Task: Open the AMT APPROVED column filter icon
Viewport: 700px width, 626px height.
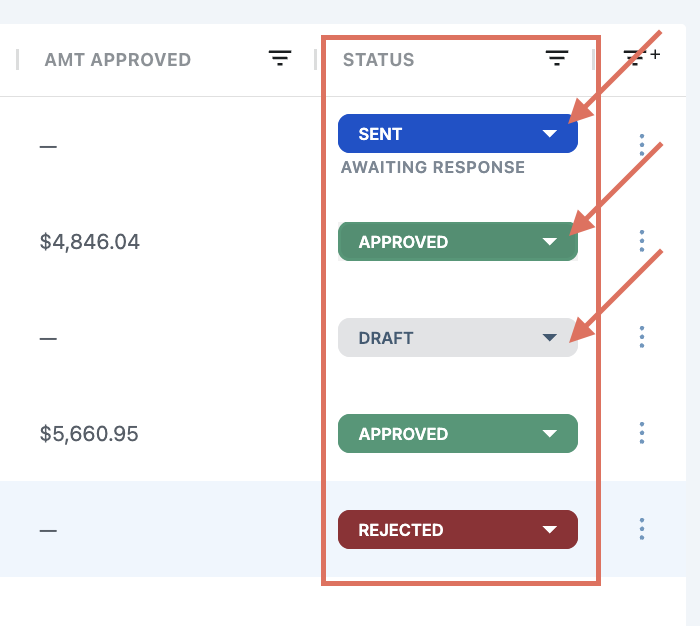Action: click(280, 58)
